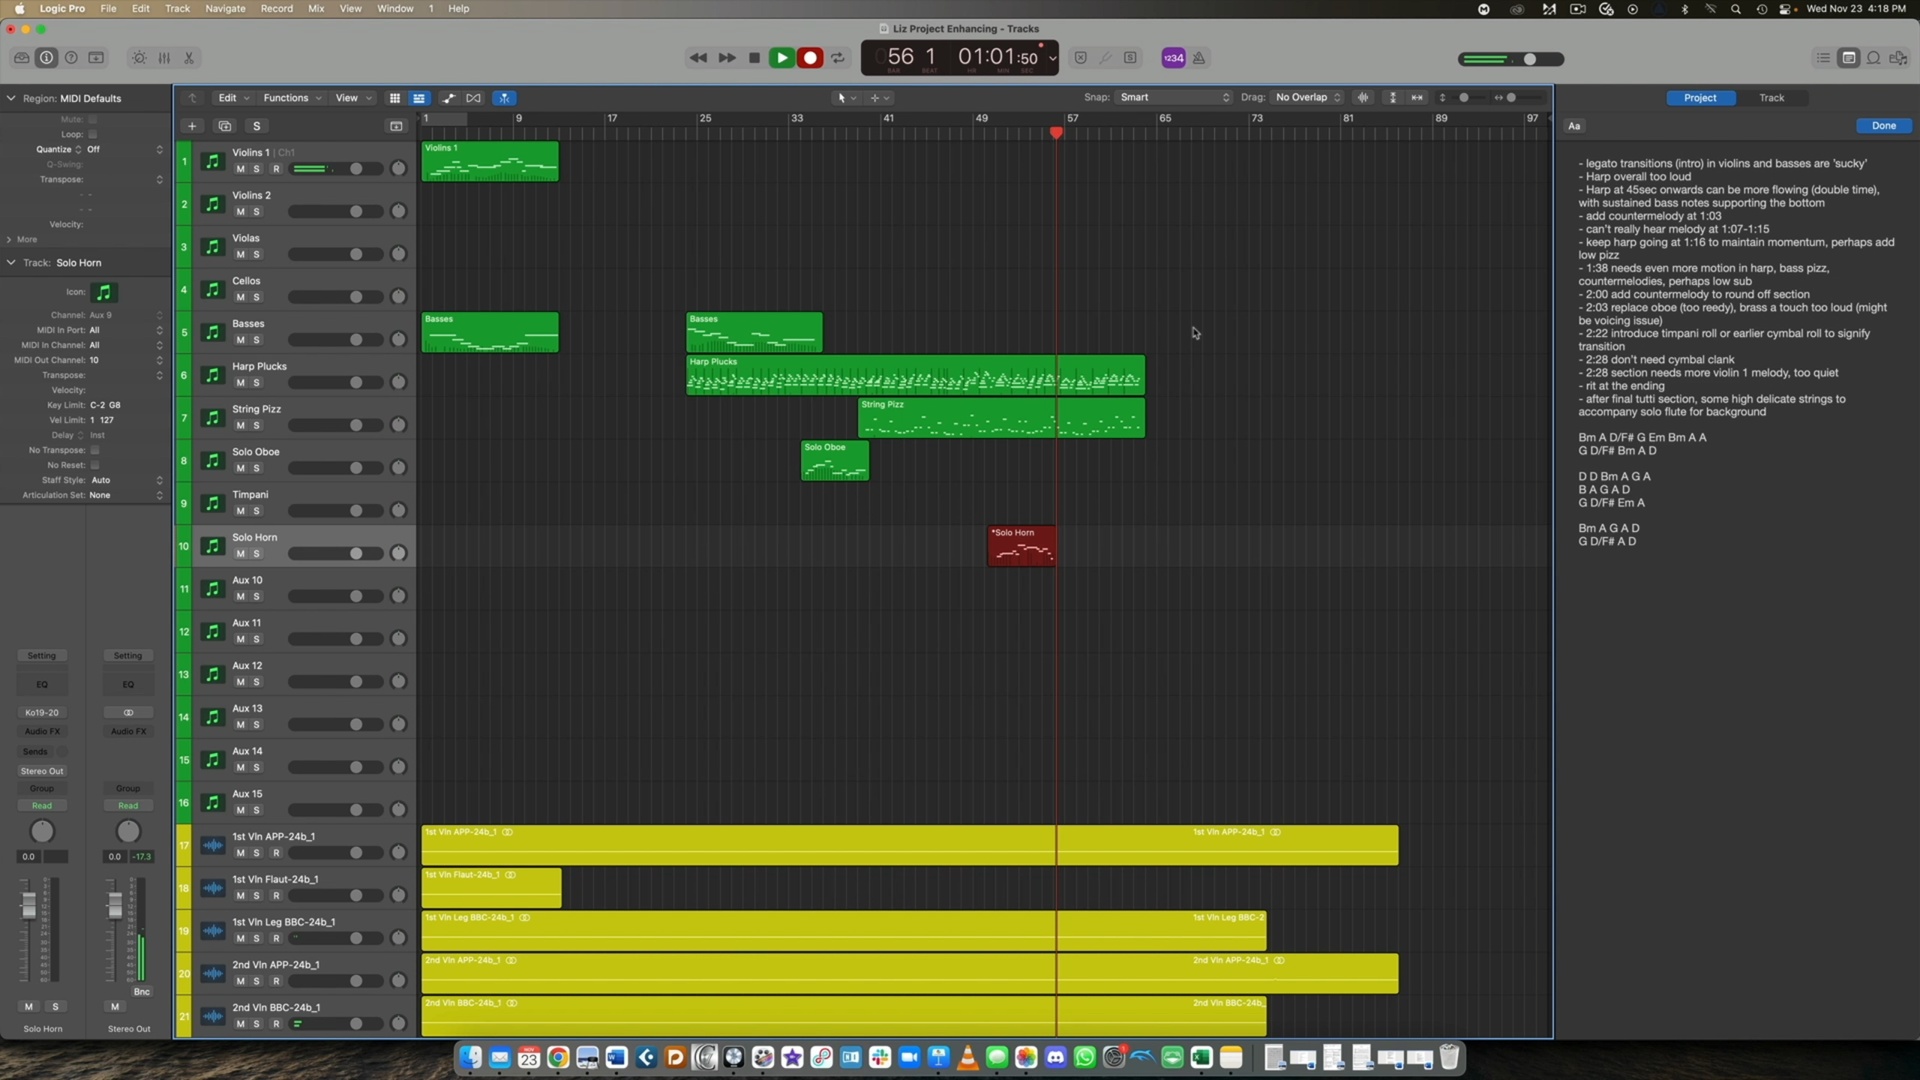Click the Record button in transport
This screenshot has width=1920, height=1080.
pyautogui.click(x=810, y=58)
